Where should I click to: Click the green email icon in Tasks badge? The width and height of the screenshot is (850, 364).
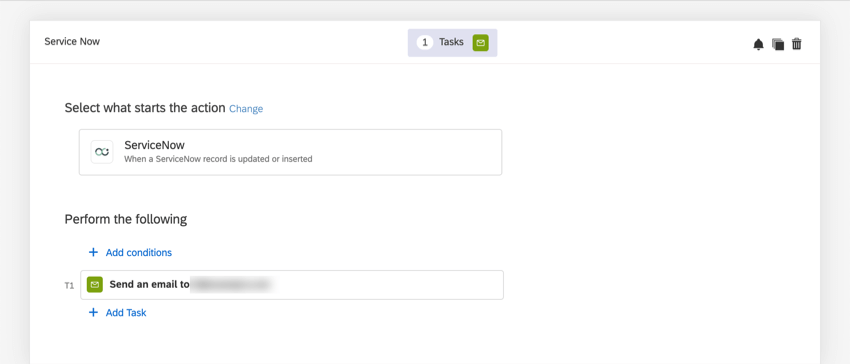tap(480, 42)
